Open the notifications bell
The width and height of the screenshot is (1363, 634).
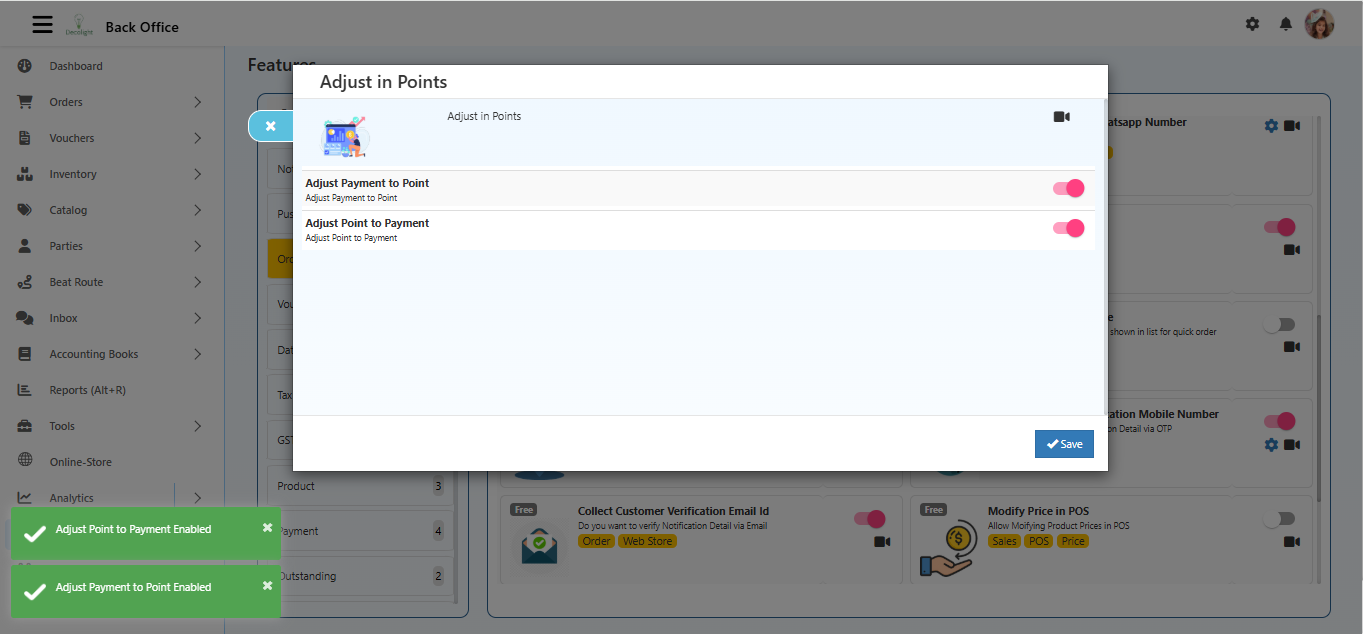[x=1286, y=24]
